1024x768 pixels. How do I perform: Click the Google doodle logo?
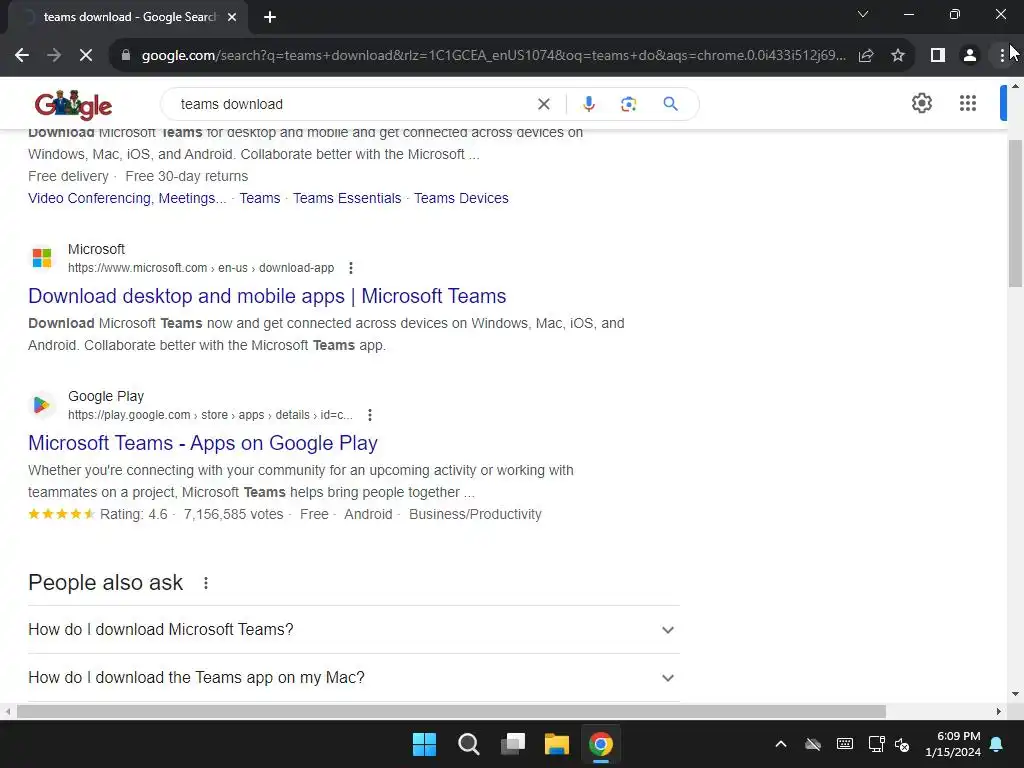[73, 104]
